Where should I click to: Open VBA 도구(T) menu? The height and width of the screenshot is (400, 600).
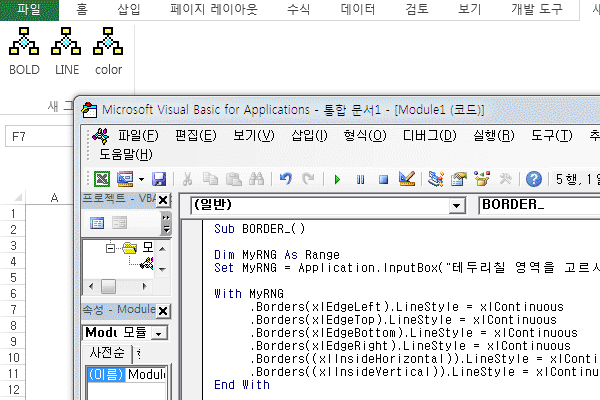(x=551, y=136)
